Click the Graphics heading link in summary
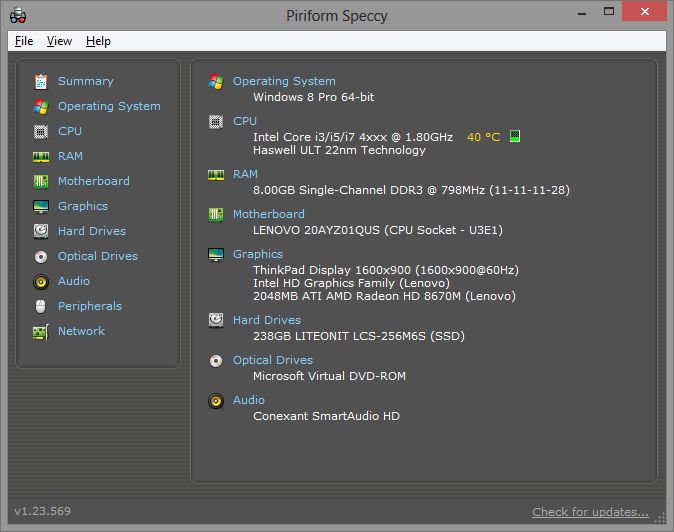Viewport: 674px width, 532px height. [x=258, y=254]
